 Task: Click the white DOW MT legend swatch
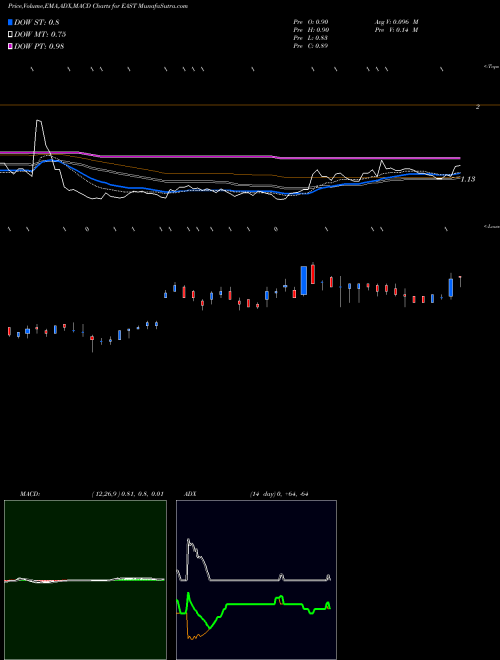click(11, 34)
